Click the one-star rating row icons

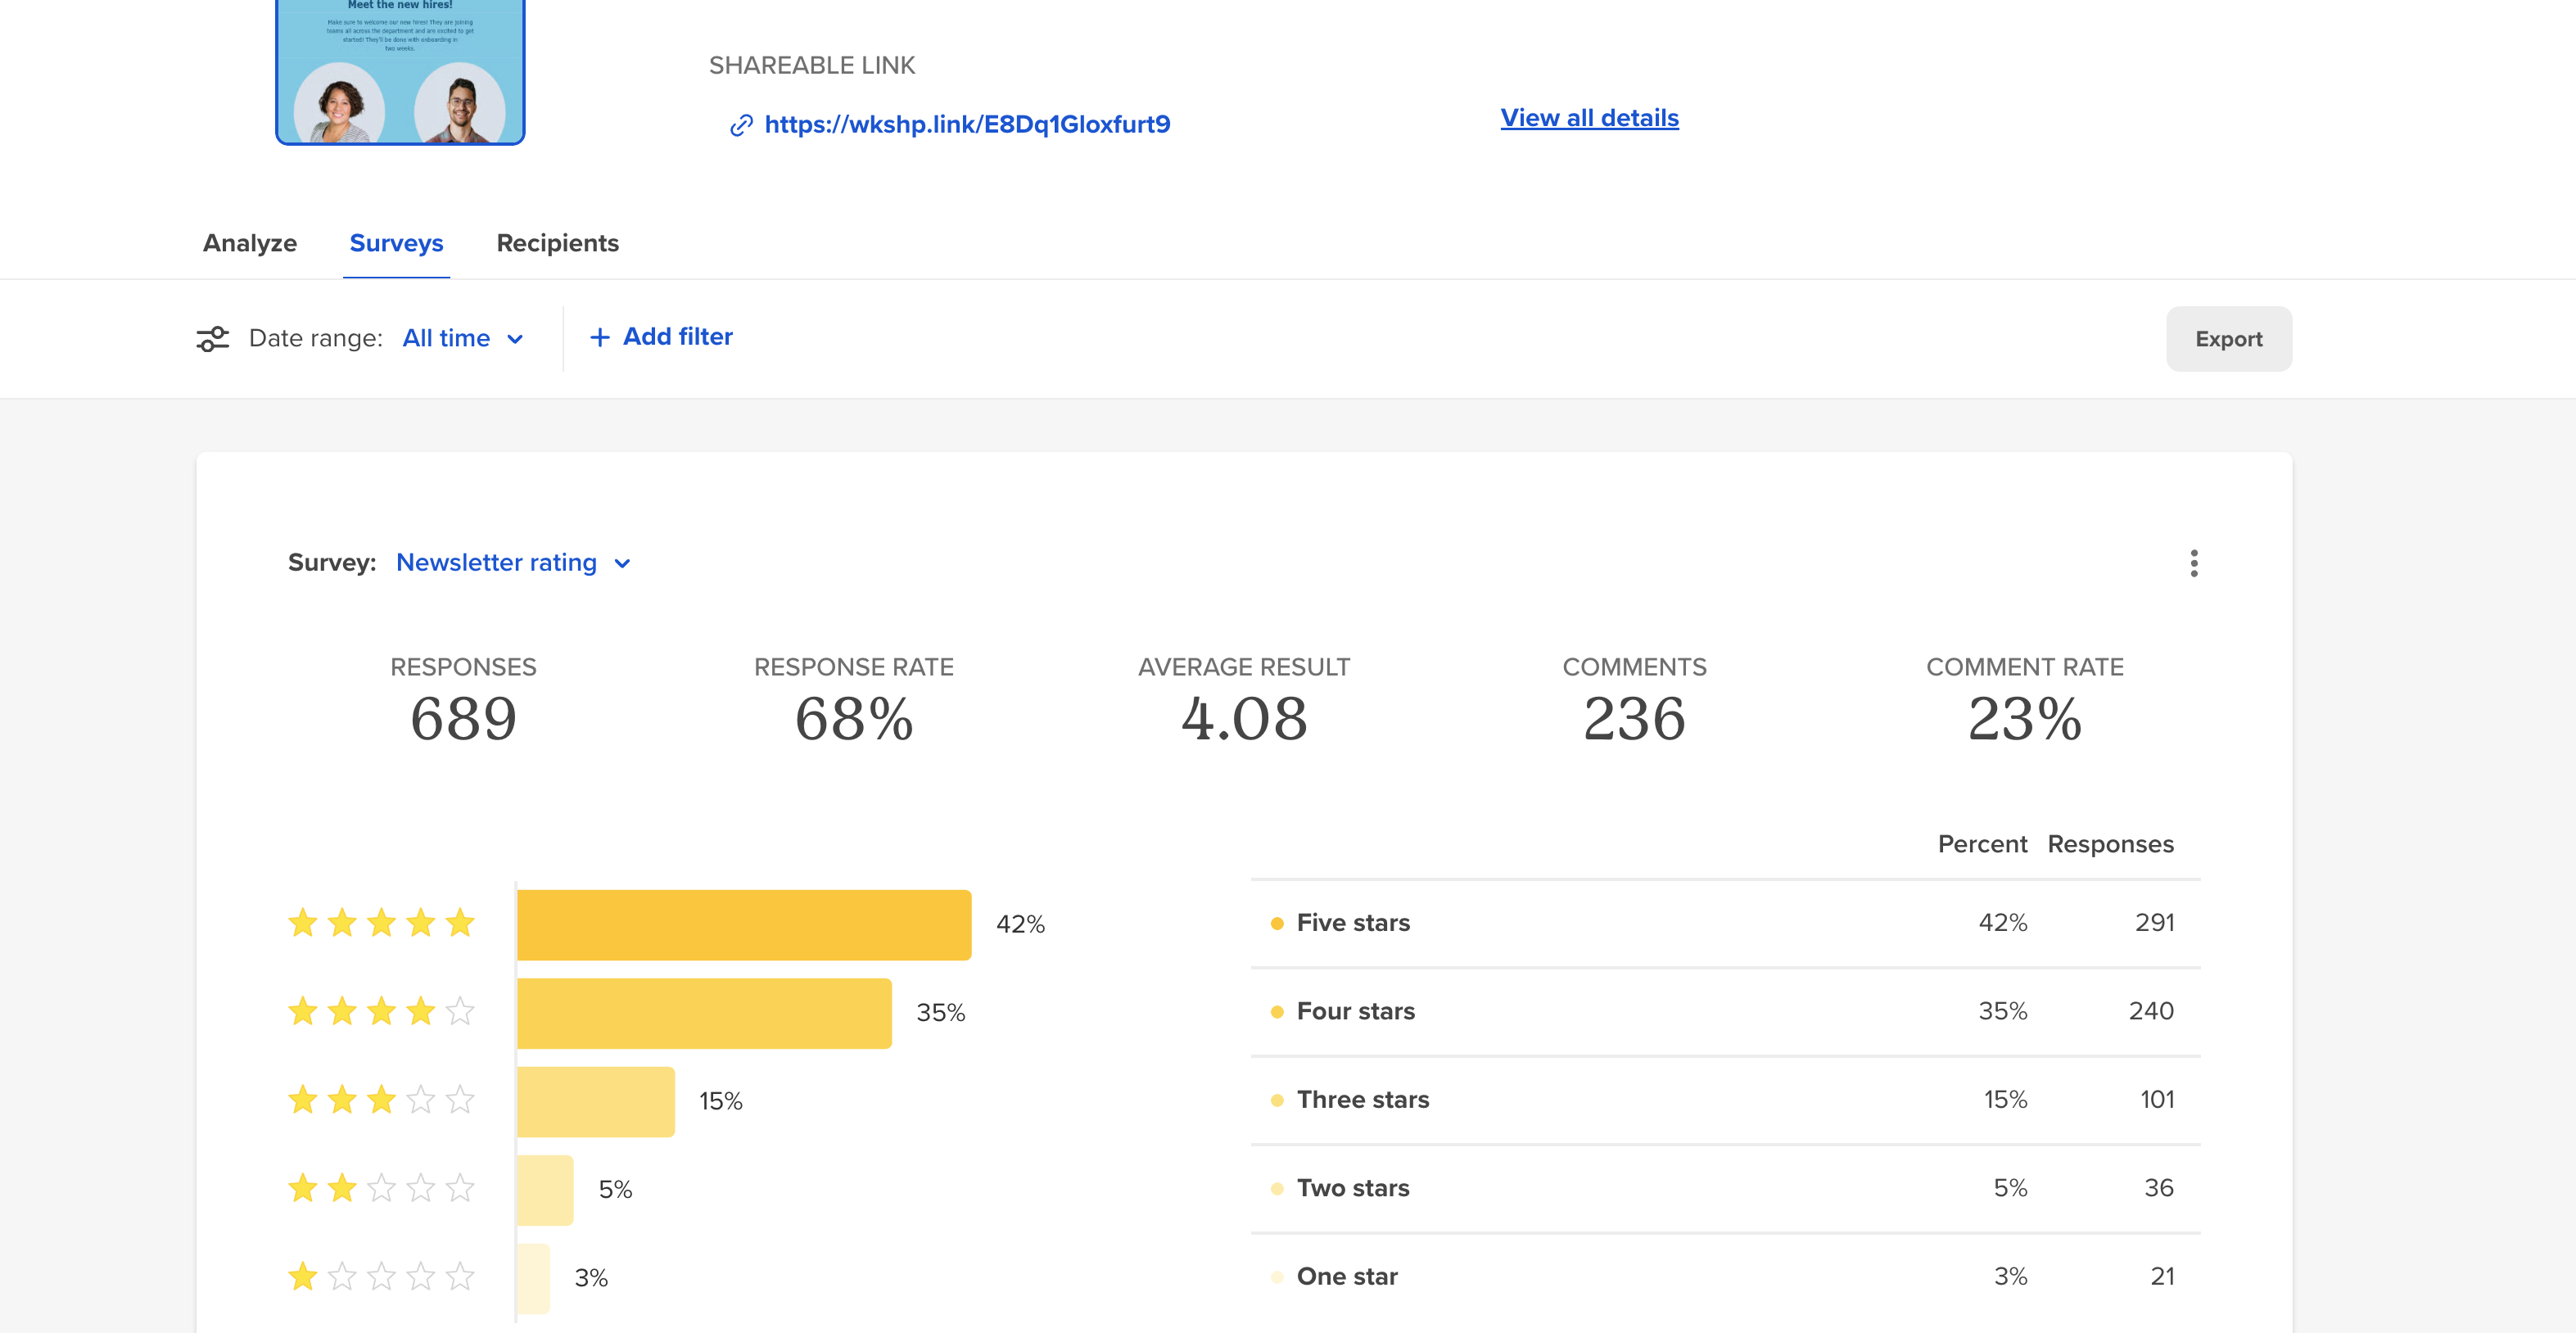pos(381,1276)
